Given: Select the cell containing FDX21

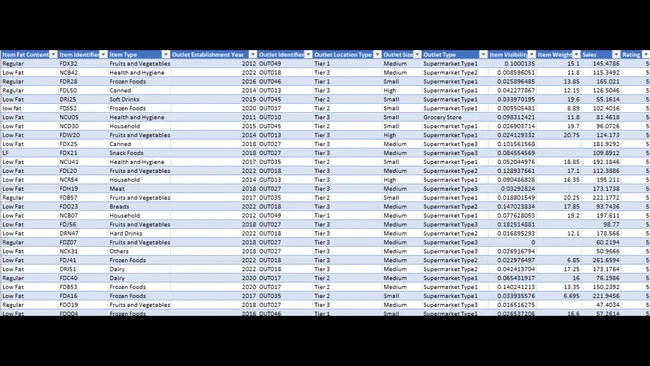Looking at the screenshot, I should (x=83, y=153).
